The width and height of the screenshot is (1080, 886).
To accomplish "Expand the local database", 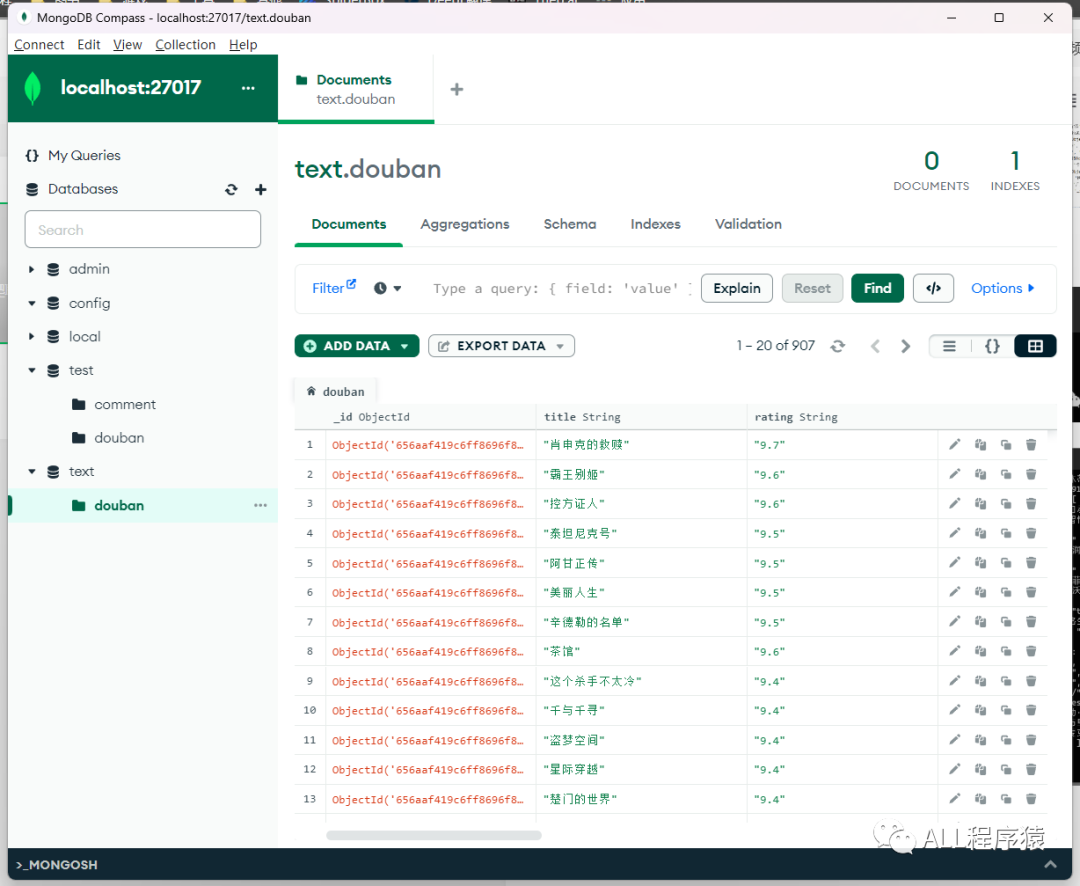I will pyautogui.click(x=32, y=337).
